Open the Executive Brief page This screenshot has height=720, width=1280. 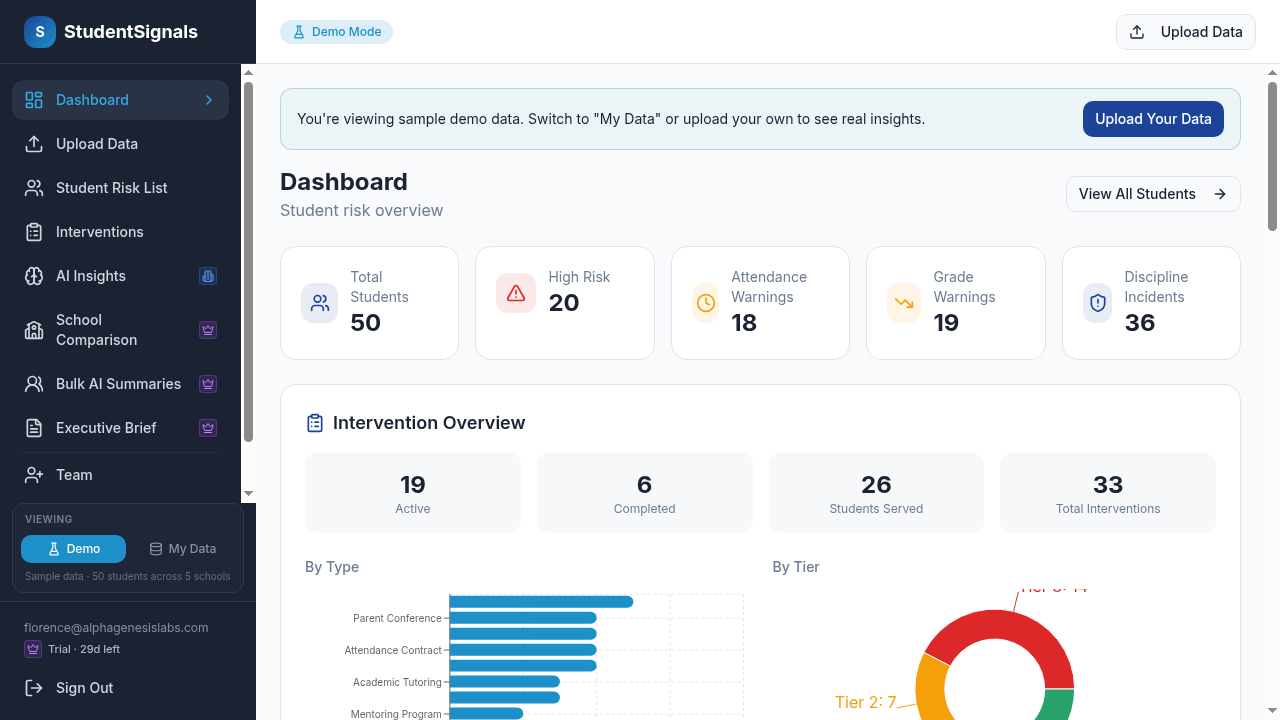120,428
